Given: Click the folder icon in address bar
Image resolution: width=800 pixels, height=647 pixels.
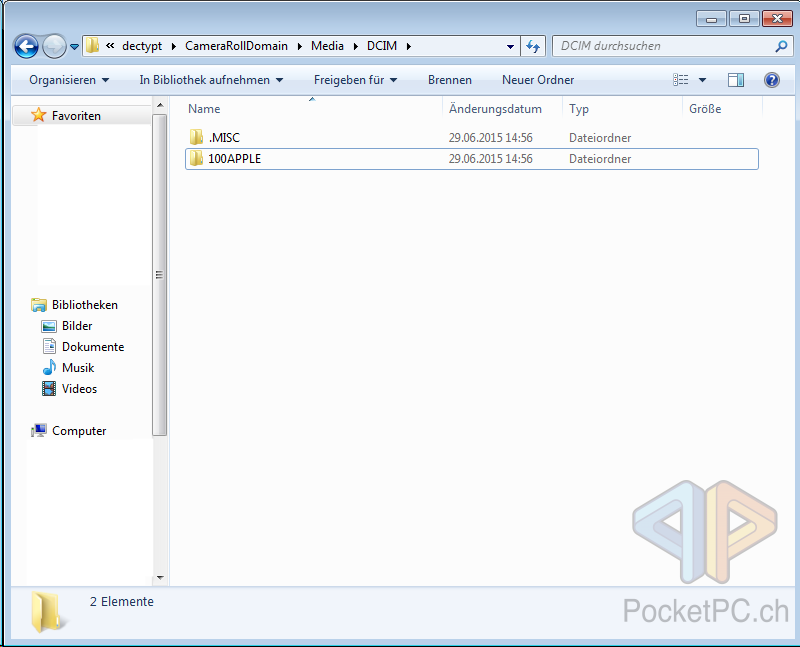Looking at the screenshot, I should [92, 45].
